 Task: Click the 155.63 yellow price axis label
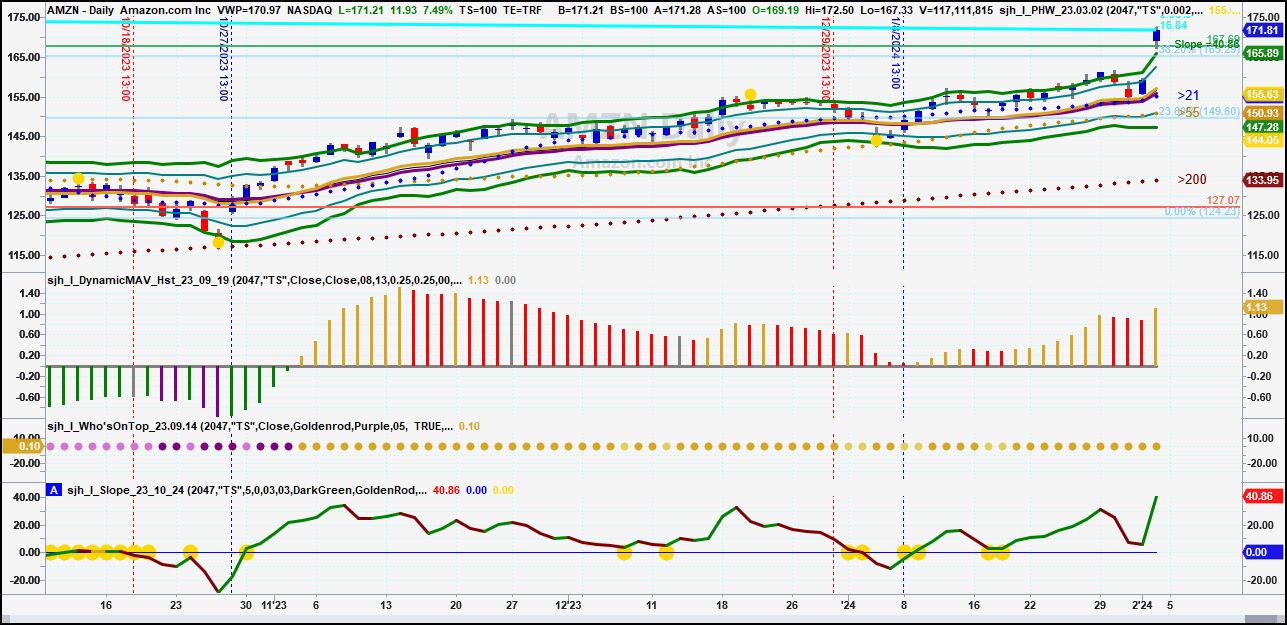coord(1263,94)
